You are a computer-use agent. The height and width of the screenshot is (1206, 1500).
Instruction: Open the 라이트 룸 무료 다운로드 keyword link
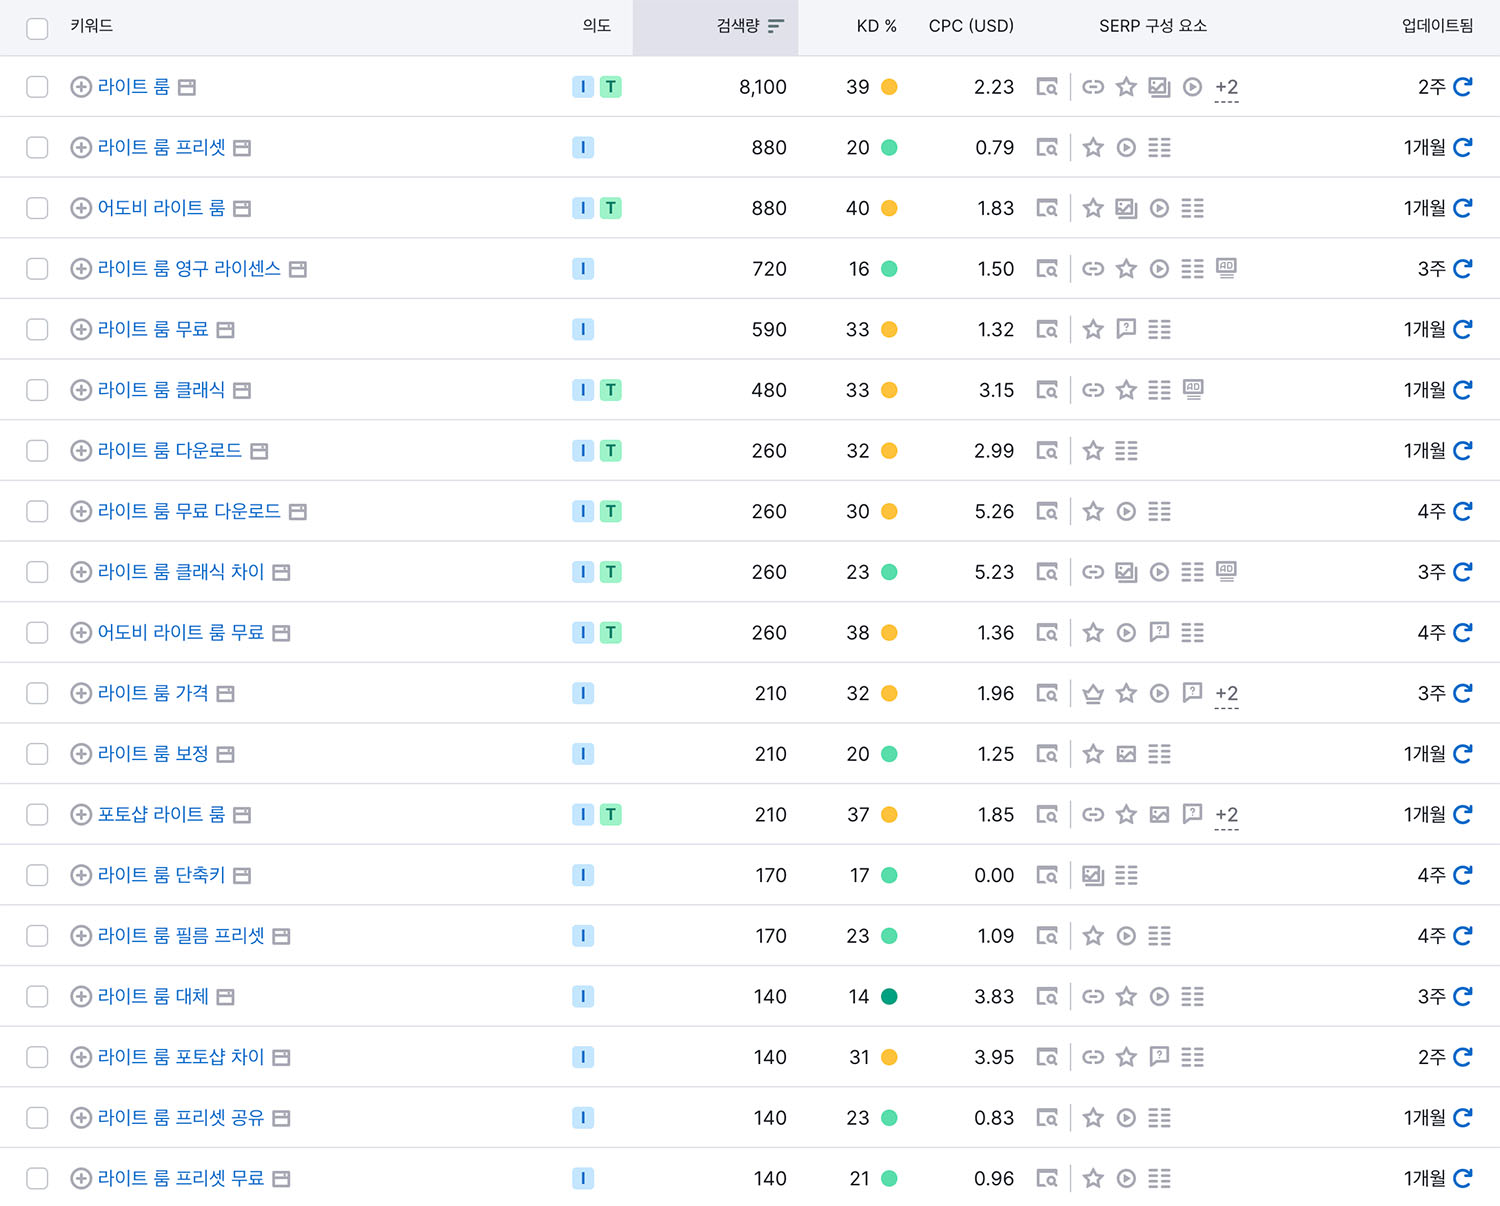[189, 511]
